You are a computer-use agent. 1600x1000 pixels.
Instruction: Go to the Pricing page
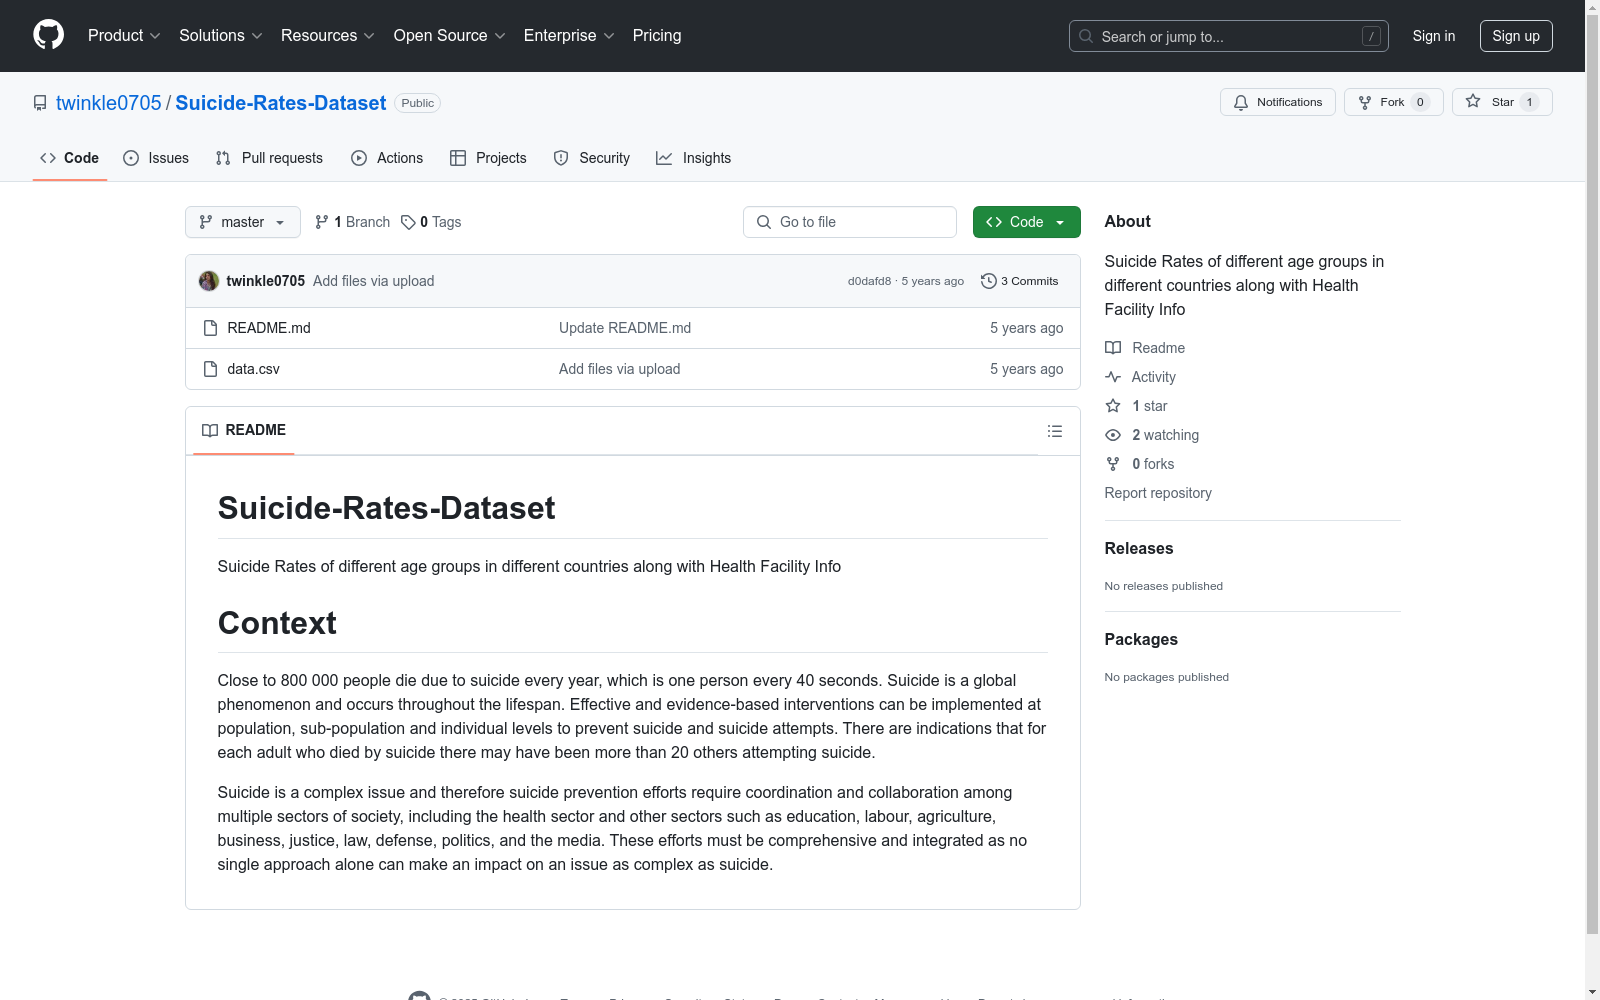coord(657,35)
